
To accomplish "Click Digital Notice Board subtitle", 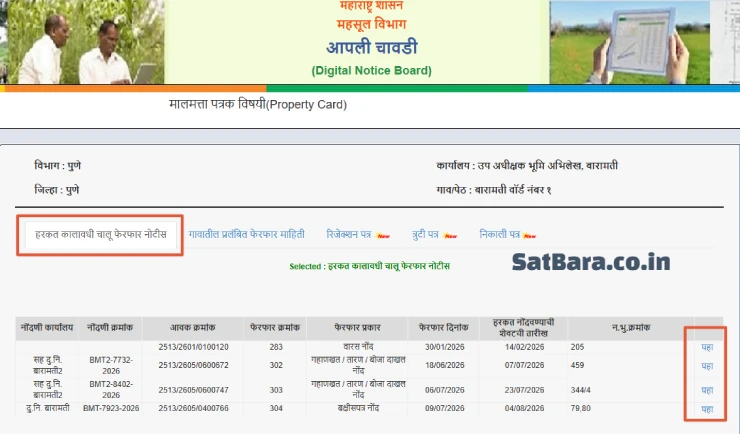I will 371,71.
